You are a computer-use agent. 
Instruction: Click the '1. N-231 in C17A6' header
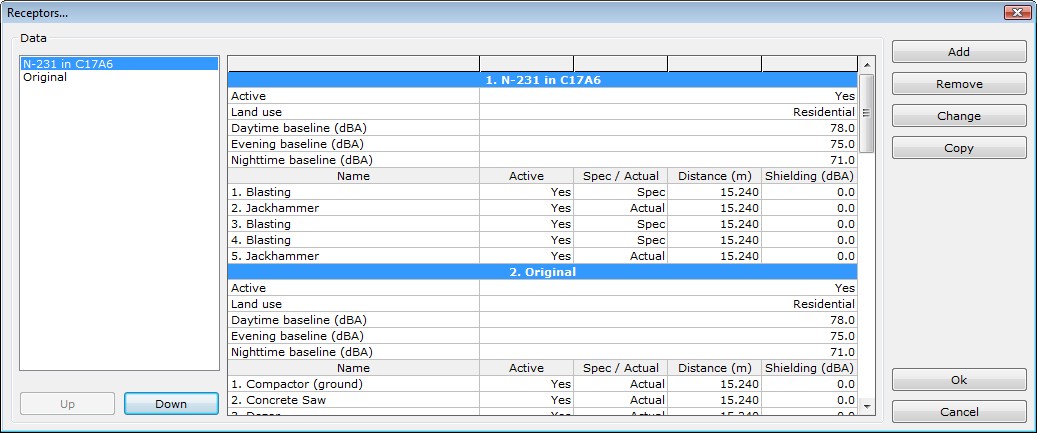click(x=542, y=80)
